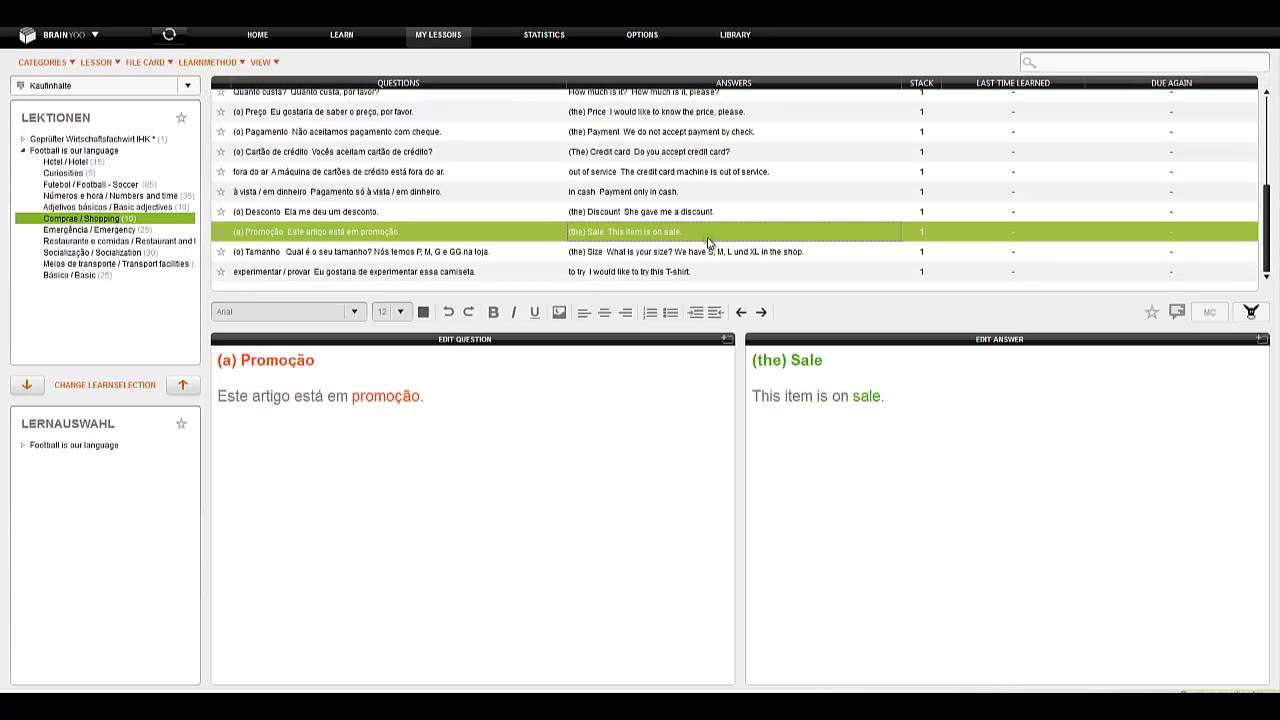Insert a numbered list

point(650,312)
